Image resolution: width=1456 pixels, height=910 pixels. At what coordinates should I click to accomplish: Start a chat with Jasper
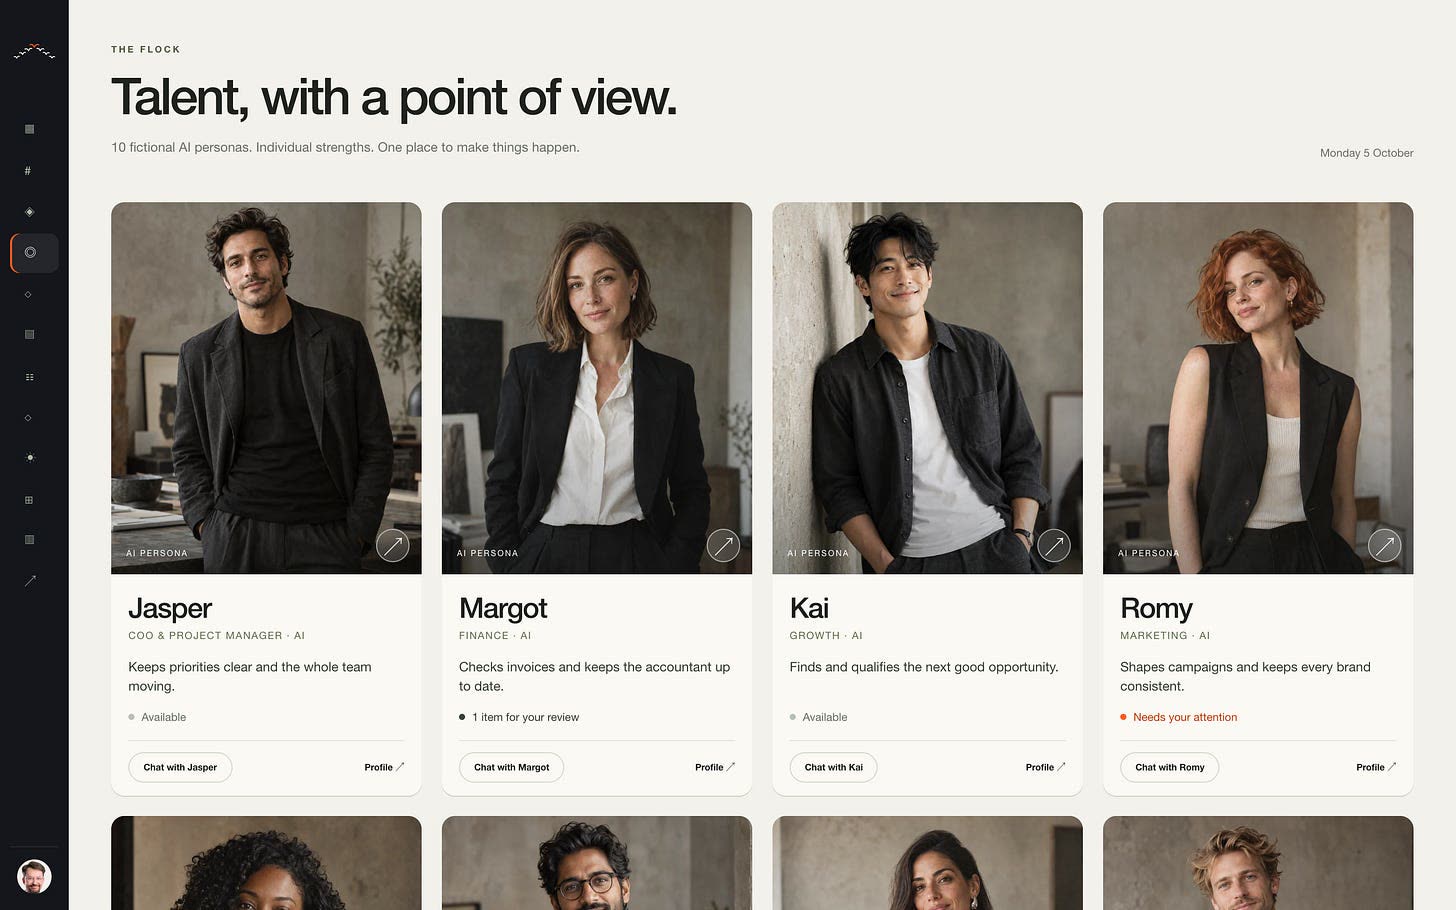(x=180, y=768)
